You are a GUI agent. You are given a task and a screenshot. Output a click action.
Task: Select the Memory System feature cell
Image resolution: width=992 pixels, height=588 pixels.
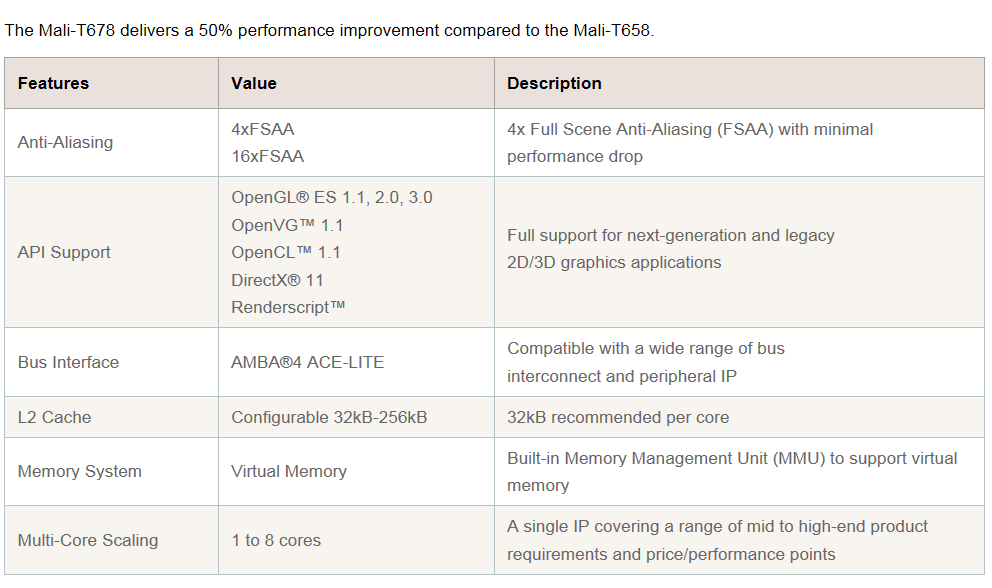pos(79,471)
